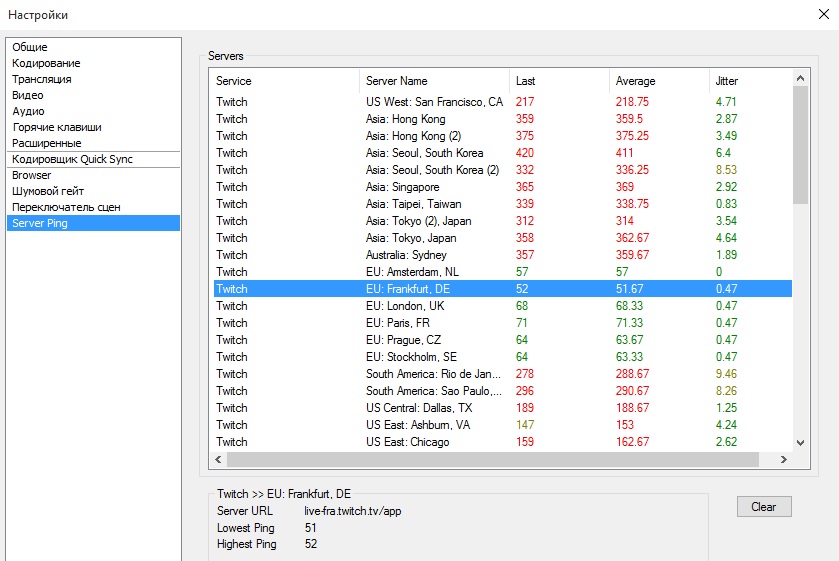This screenshot has width=839, height=561.
Task: Go to Видео settings
Action: click(x=28, y=95)
